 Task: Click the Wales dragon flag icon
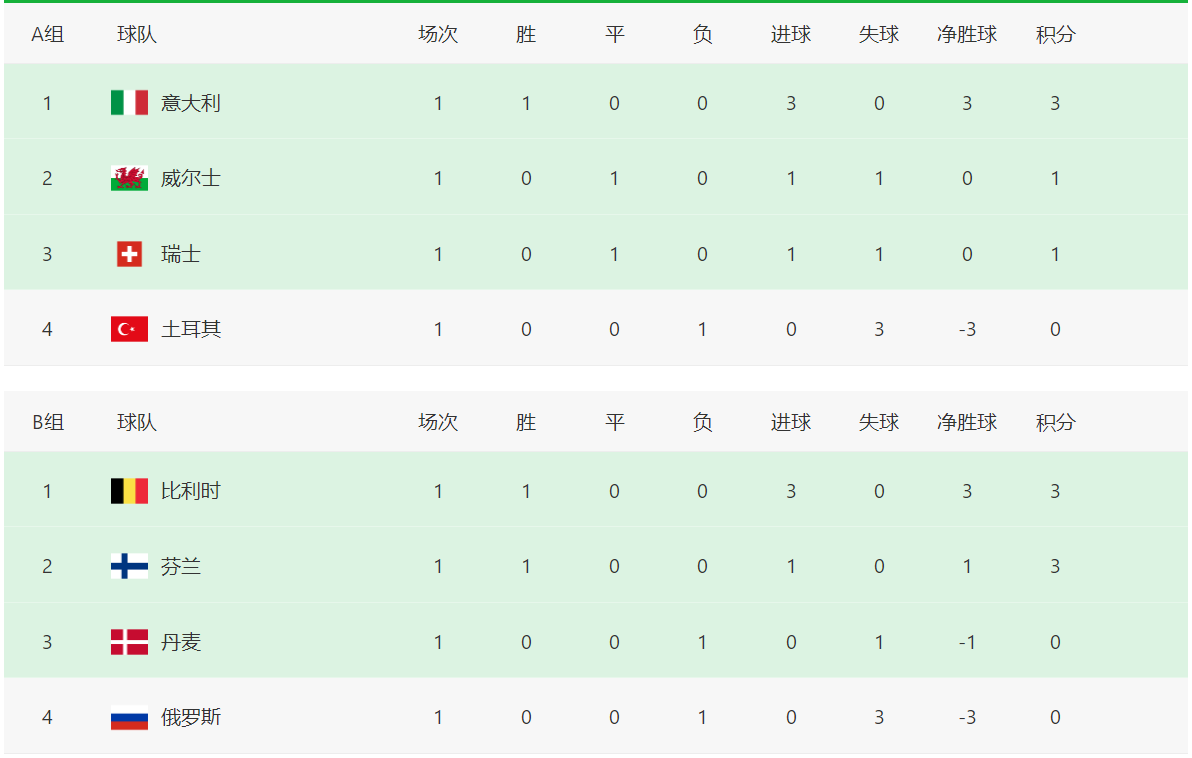[x=129, y=179]
